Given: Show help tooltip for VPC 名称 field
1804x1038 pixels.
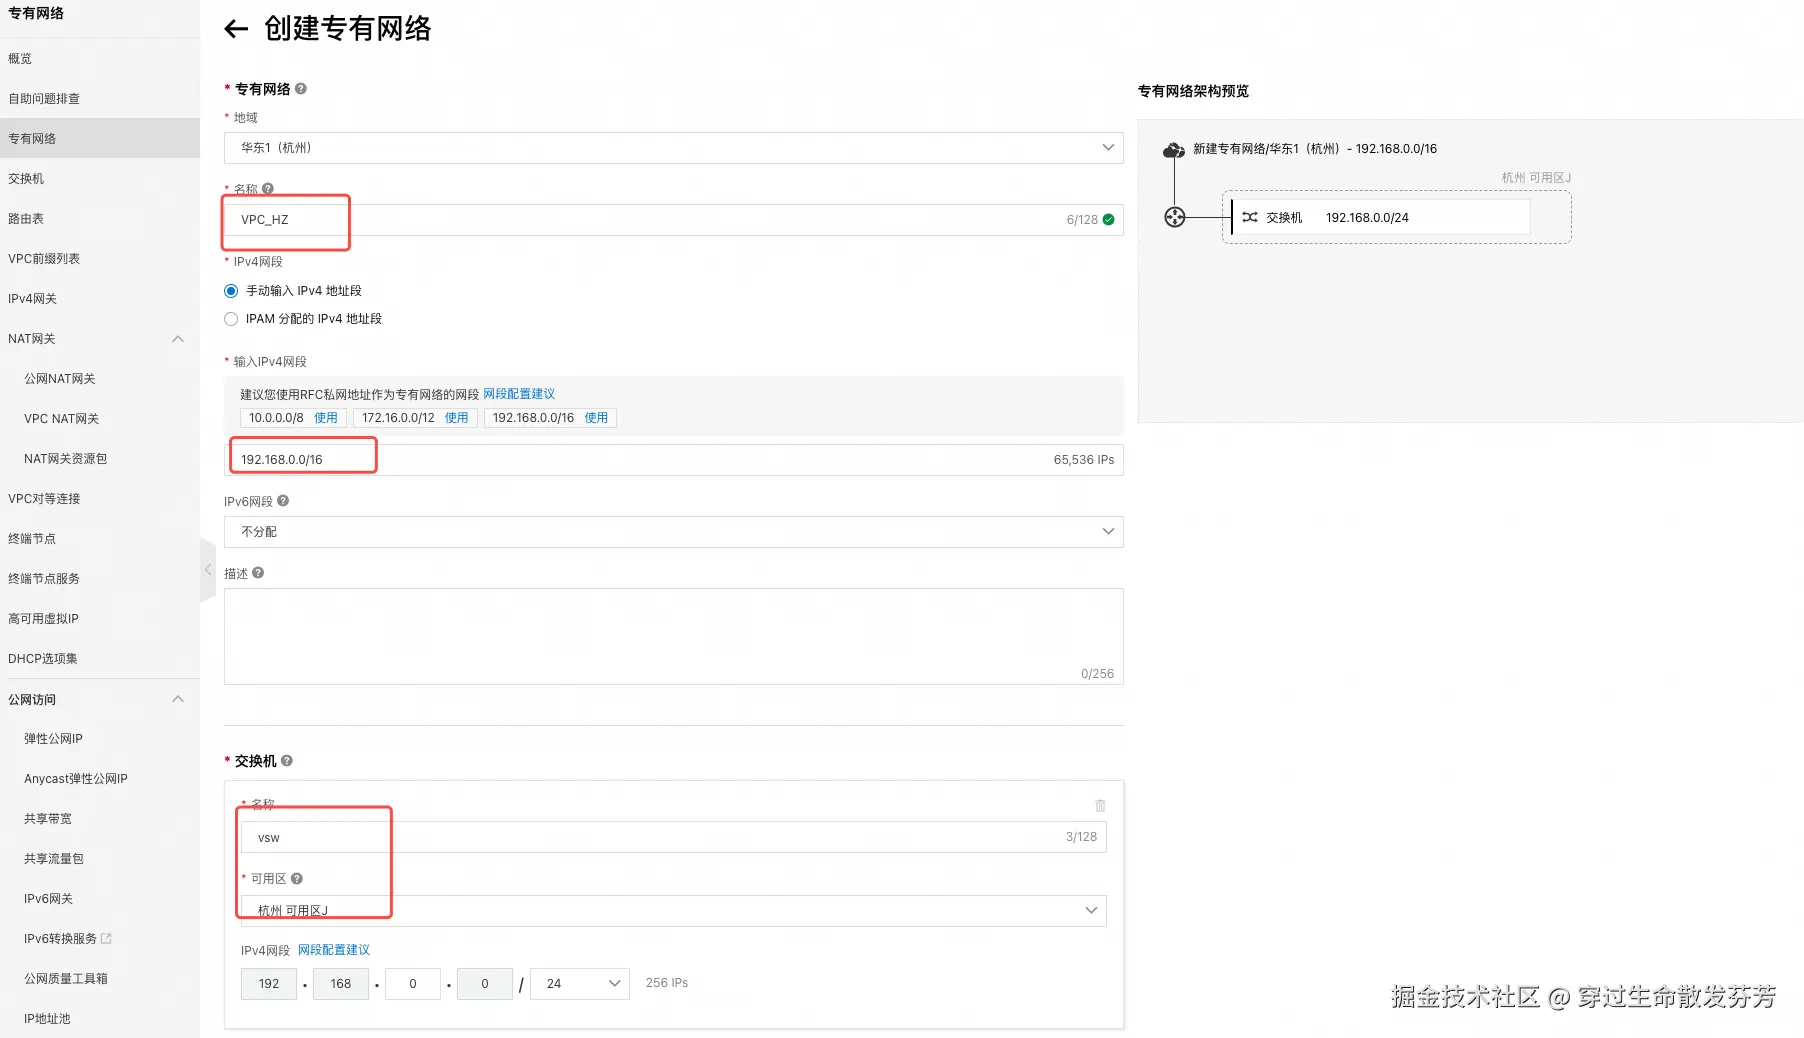Looking at the screenshot, I should (x=268, y=188).
